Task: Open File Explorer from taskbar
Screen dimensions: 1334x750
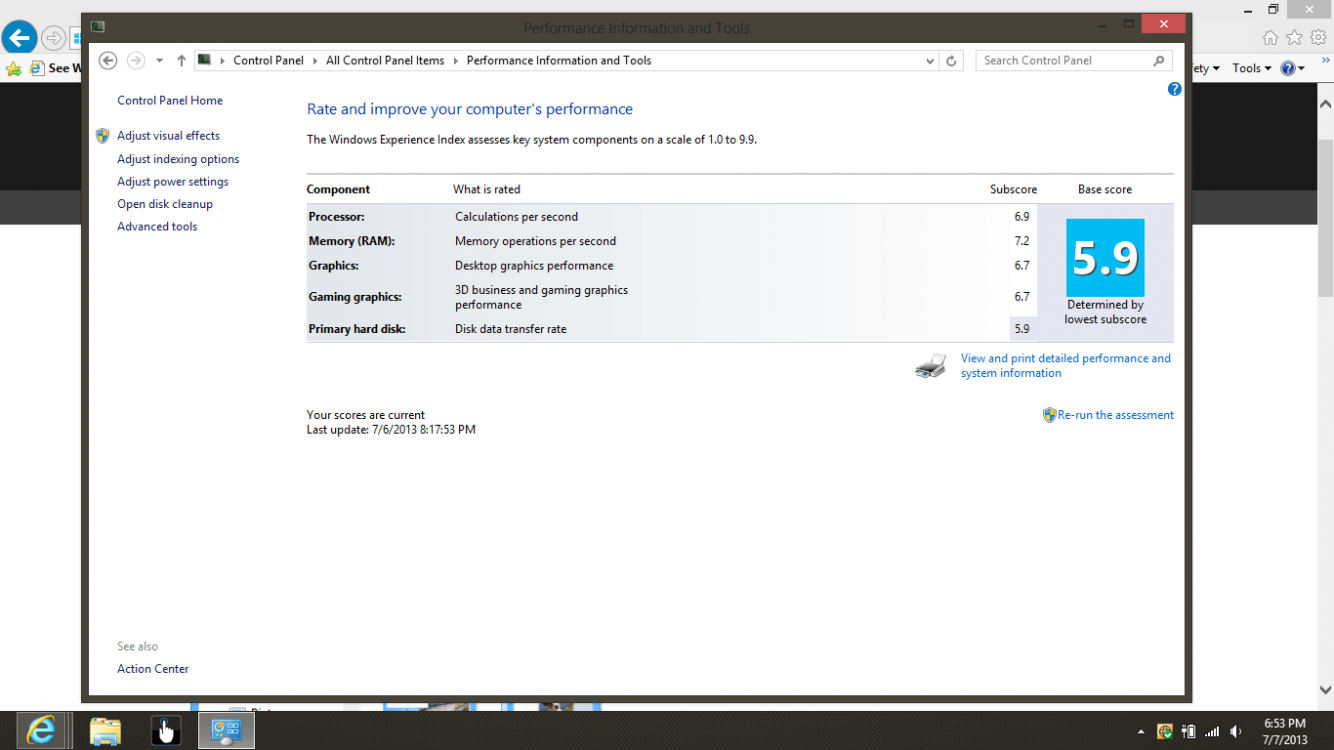Action: click(104, 731)
